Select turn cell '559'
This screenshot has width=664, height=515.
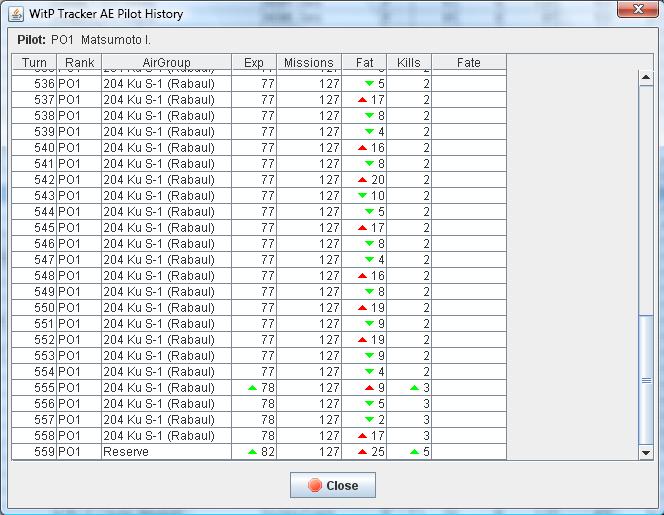[x=34, y=451]
